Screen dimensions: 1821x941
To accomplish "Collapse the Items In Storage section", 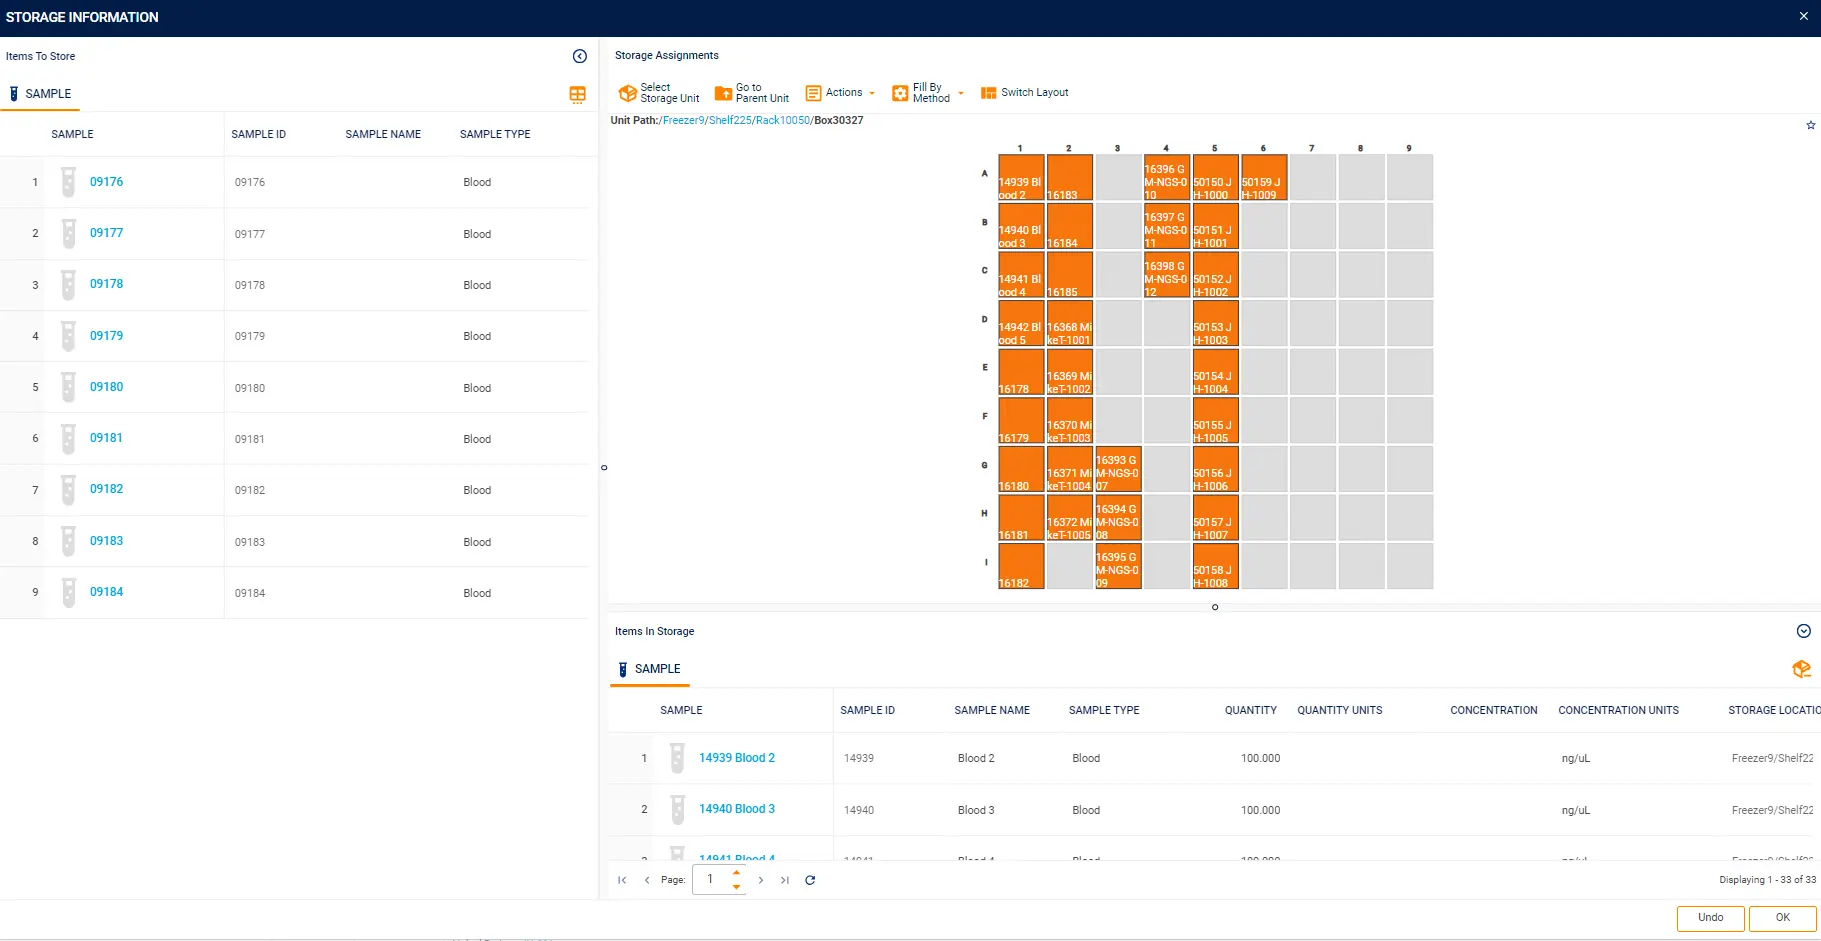I will click(1803, 631).
